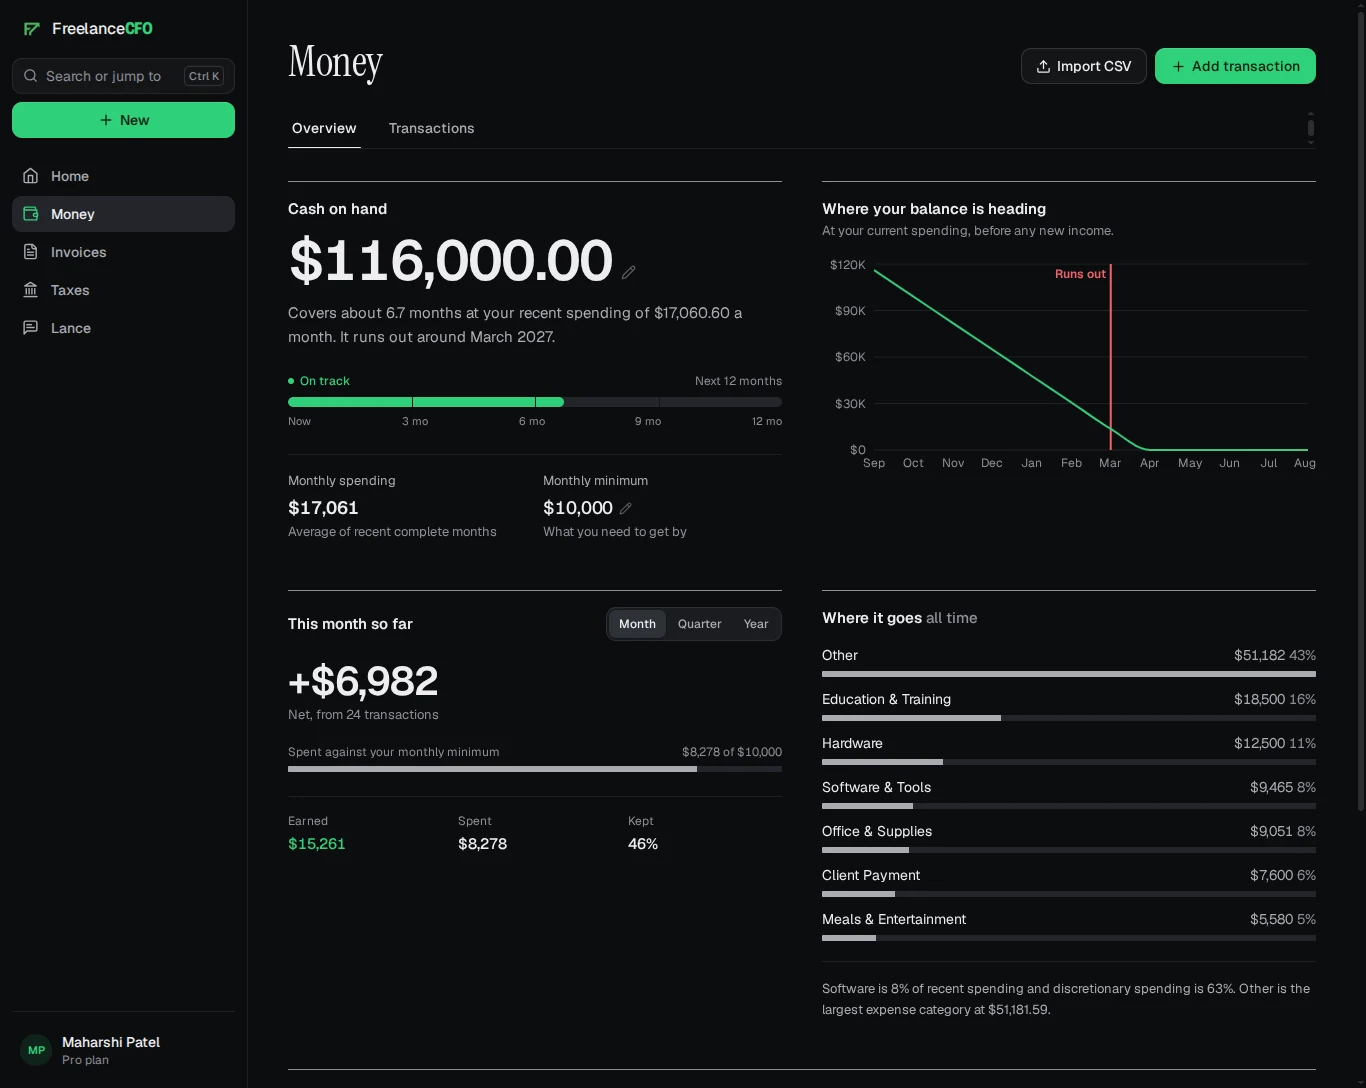The image size is (1366, 1088).
Task: Click the FreelanceCFO logo icon
Action: pyautogui.click(x=32, y=29)
